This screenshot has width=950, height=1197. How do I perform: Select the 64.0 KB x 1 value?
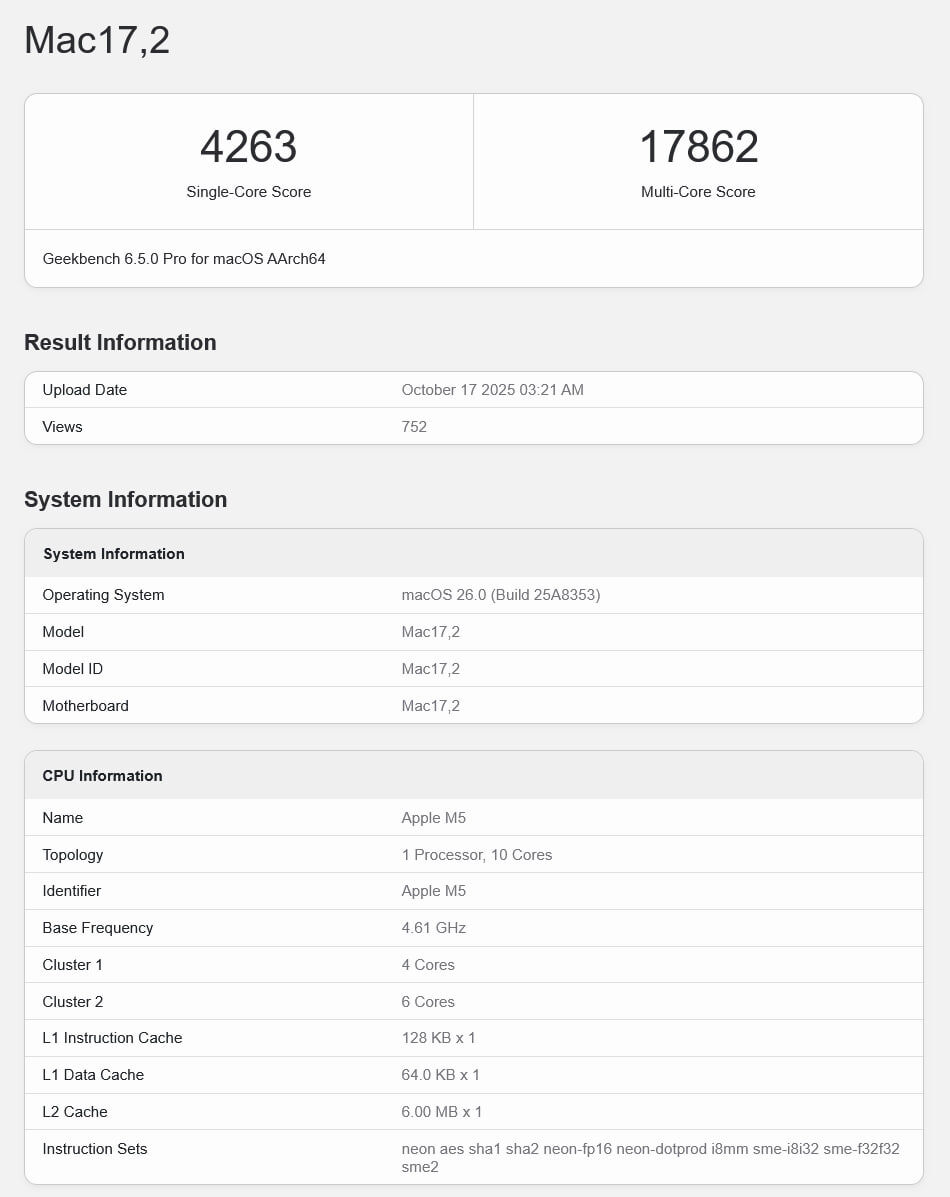[x=441, y=1075]
